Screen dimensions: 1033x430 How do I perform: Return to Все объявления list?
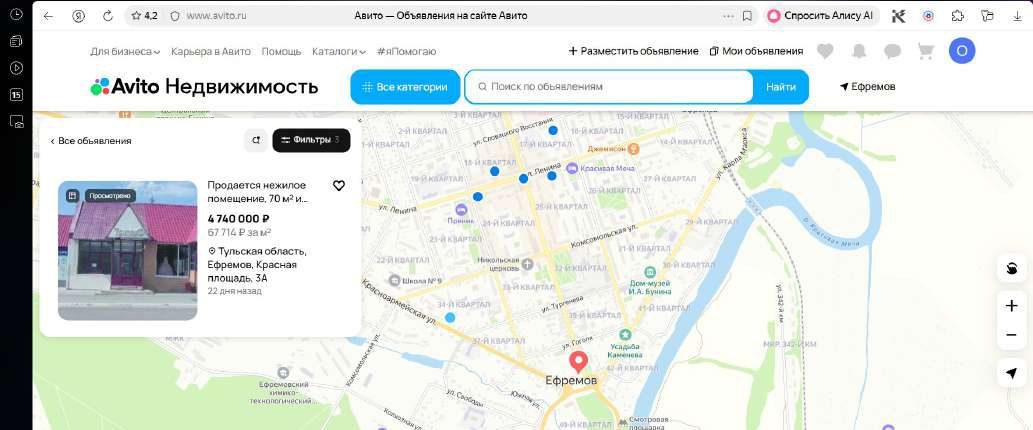pyautogui.click(x=91, y=140)
